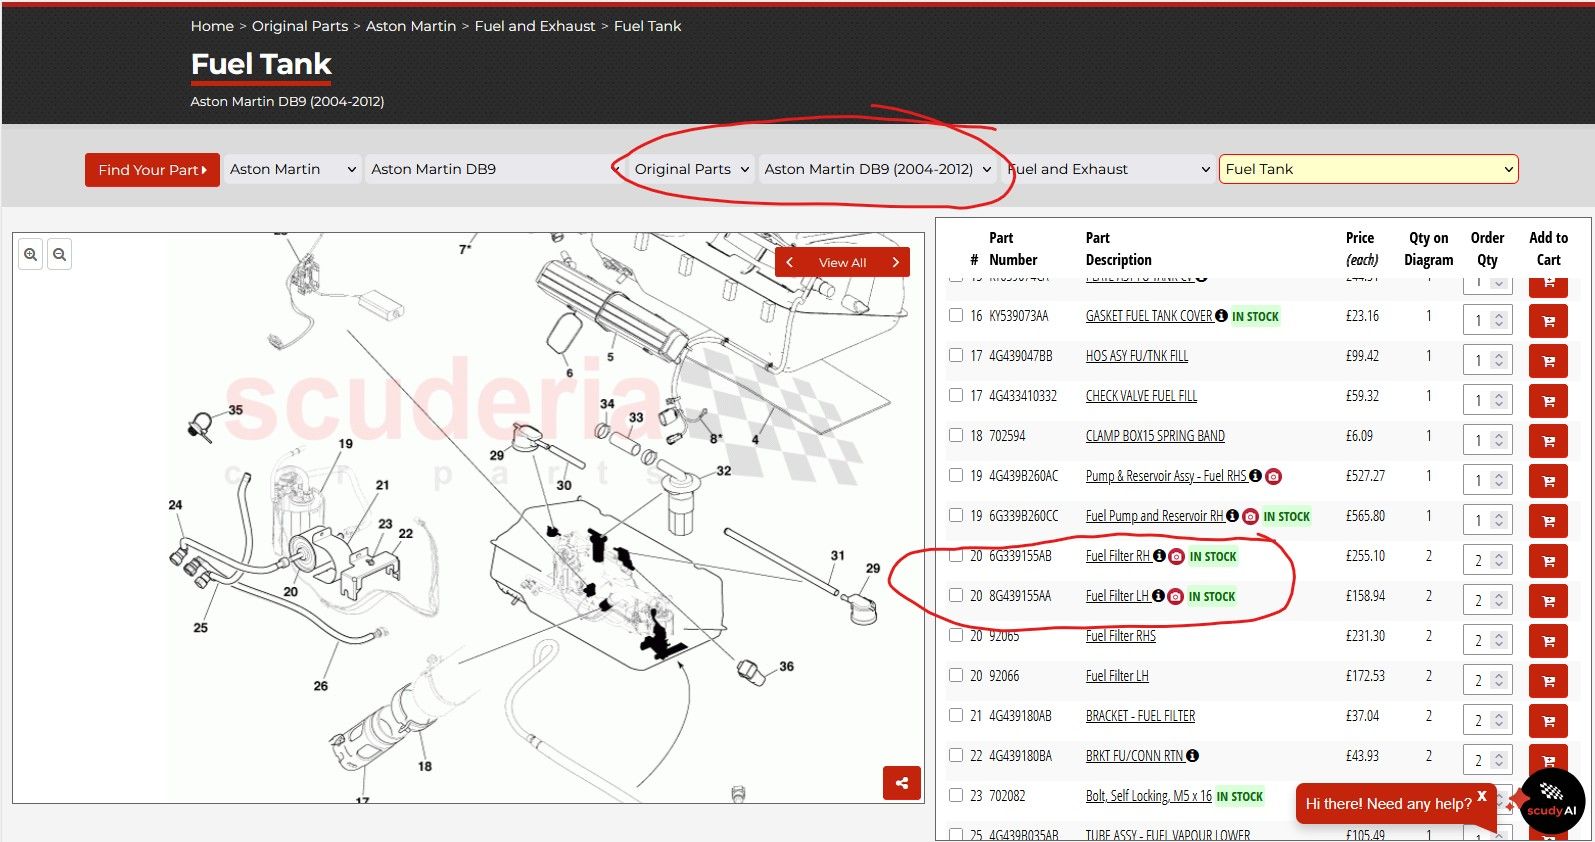Open photo of Pump & Reservoir Assy RHS
Image resolution: width=1595 pixels, height=842 pixels.
click(1273, 476)
